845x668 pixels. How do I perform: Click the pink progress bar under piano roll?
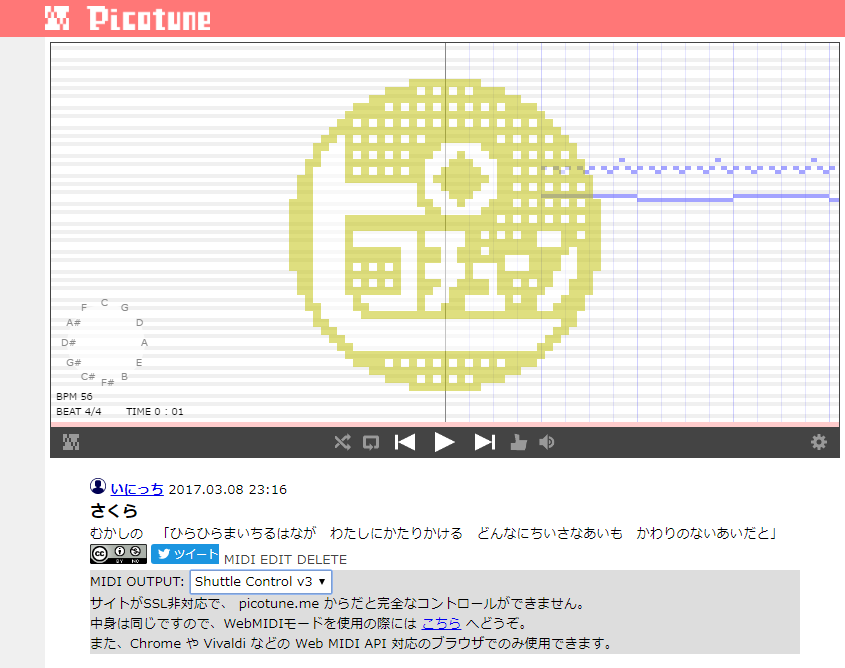(x=445, y=425)
